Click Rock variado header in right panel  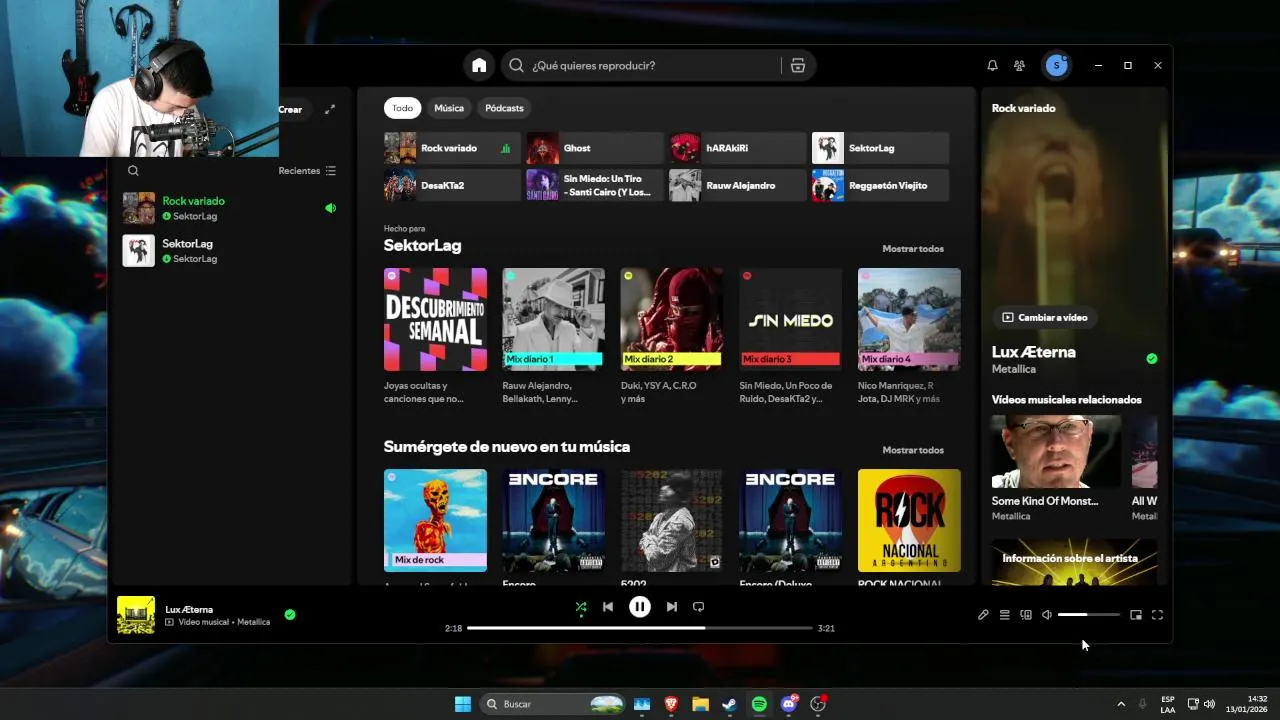1023,108
